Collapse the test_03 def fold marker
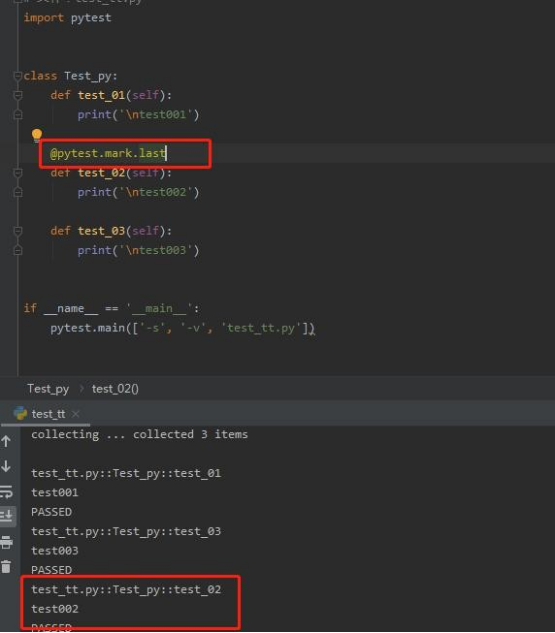 (17, 231)
